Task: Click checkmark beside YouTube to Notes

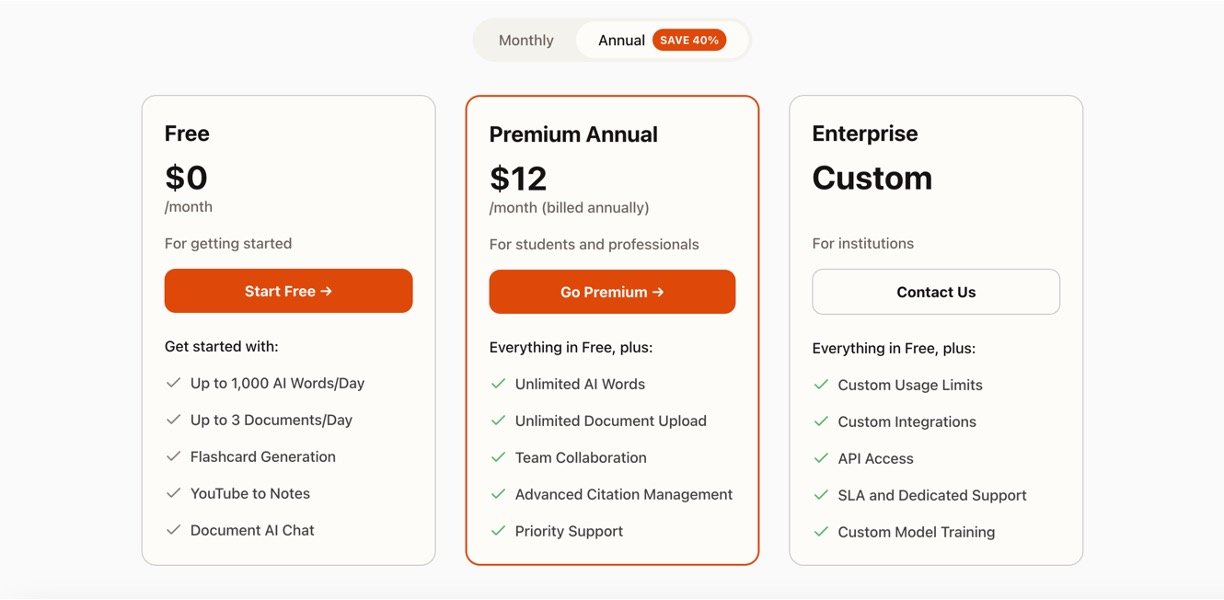Action: (173, 494)
